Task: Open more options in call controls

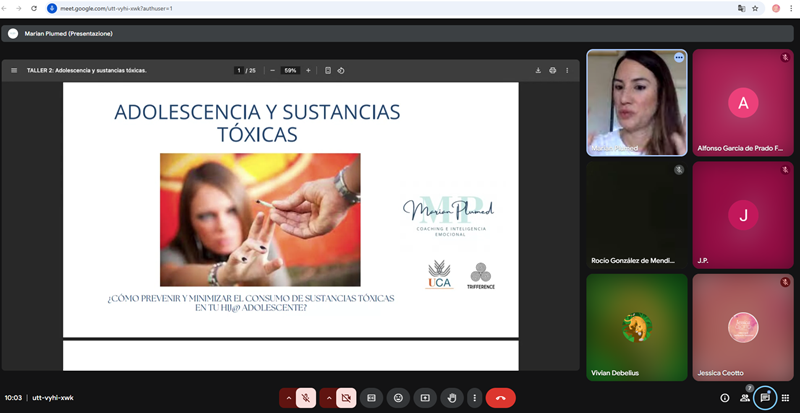Action: [x=474, y=398]
